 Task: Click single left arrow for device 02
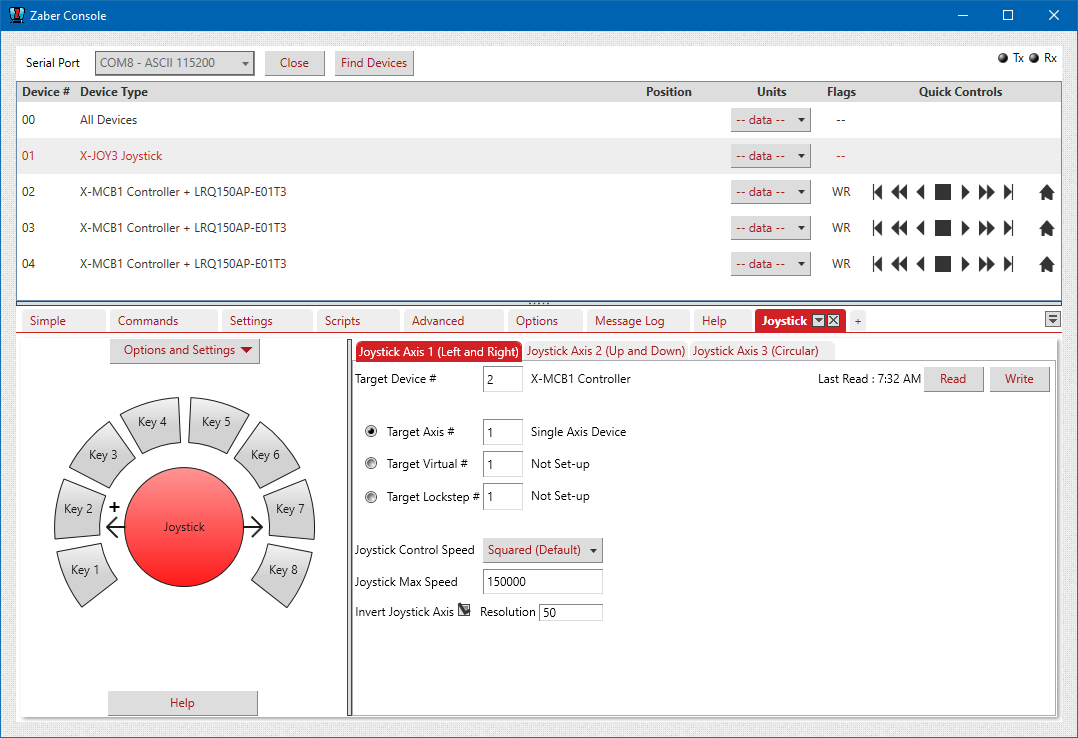pos(921,192)
